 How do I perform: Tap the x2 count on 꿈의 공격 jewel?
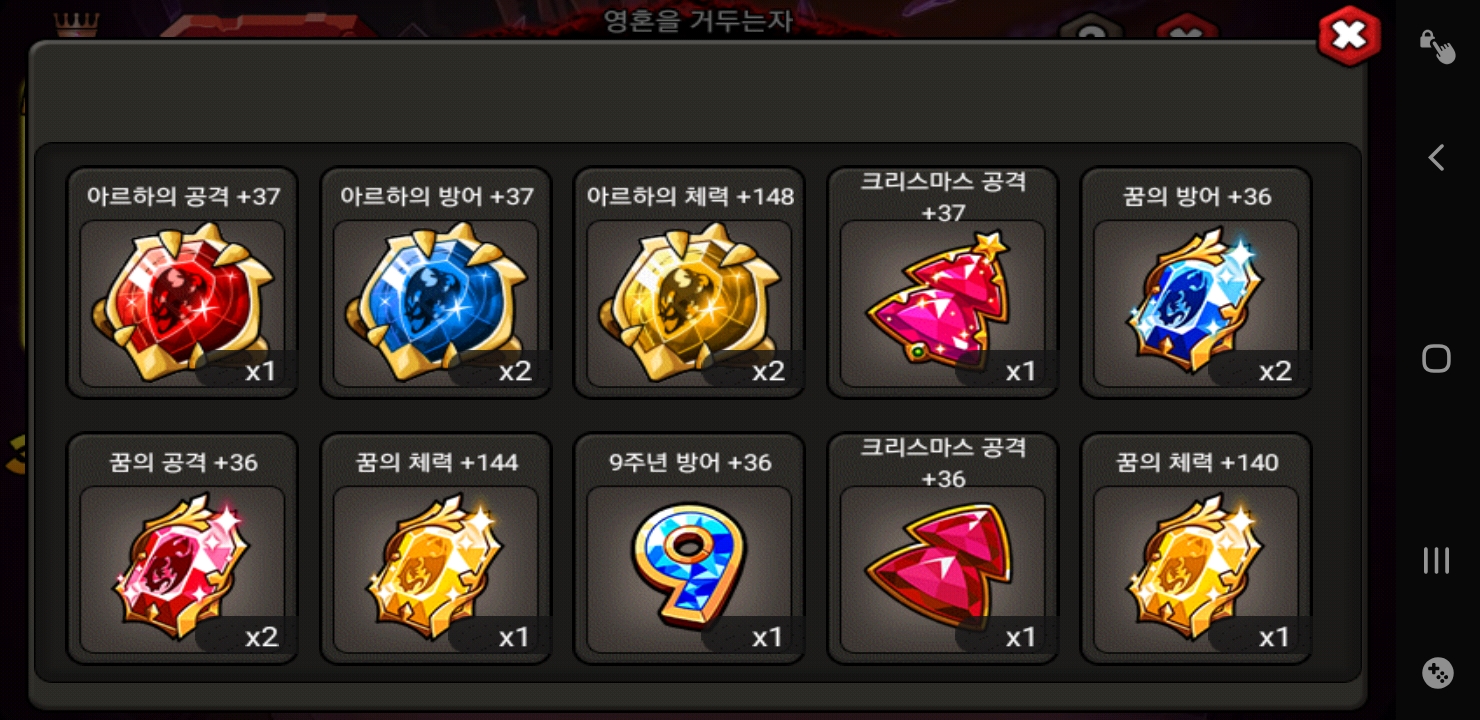(262, 638)
